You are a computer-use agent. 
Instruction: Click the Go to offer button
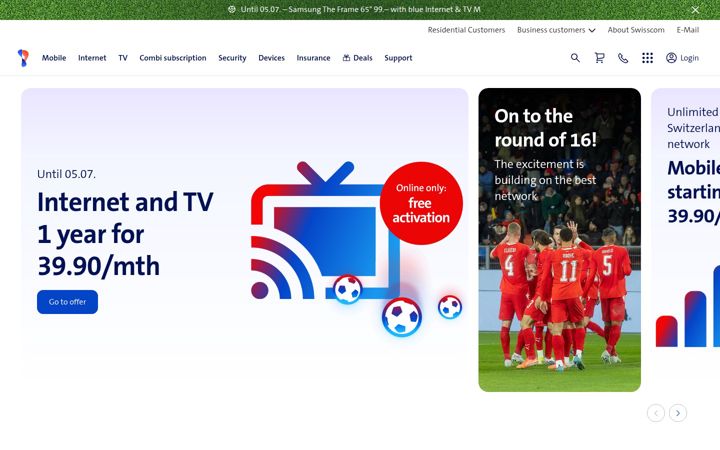[68, 302]
